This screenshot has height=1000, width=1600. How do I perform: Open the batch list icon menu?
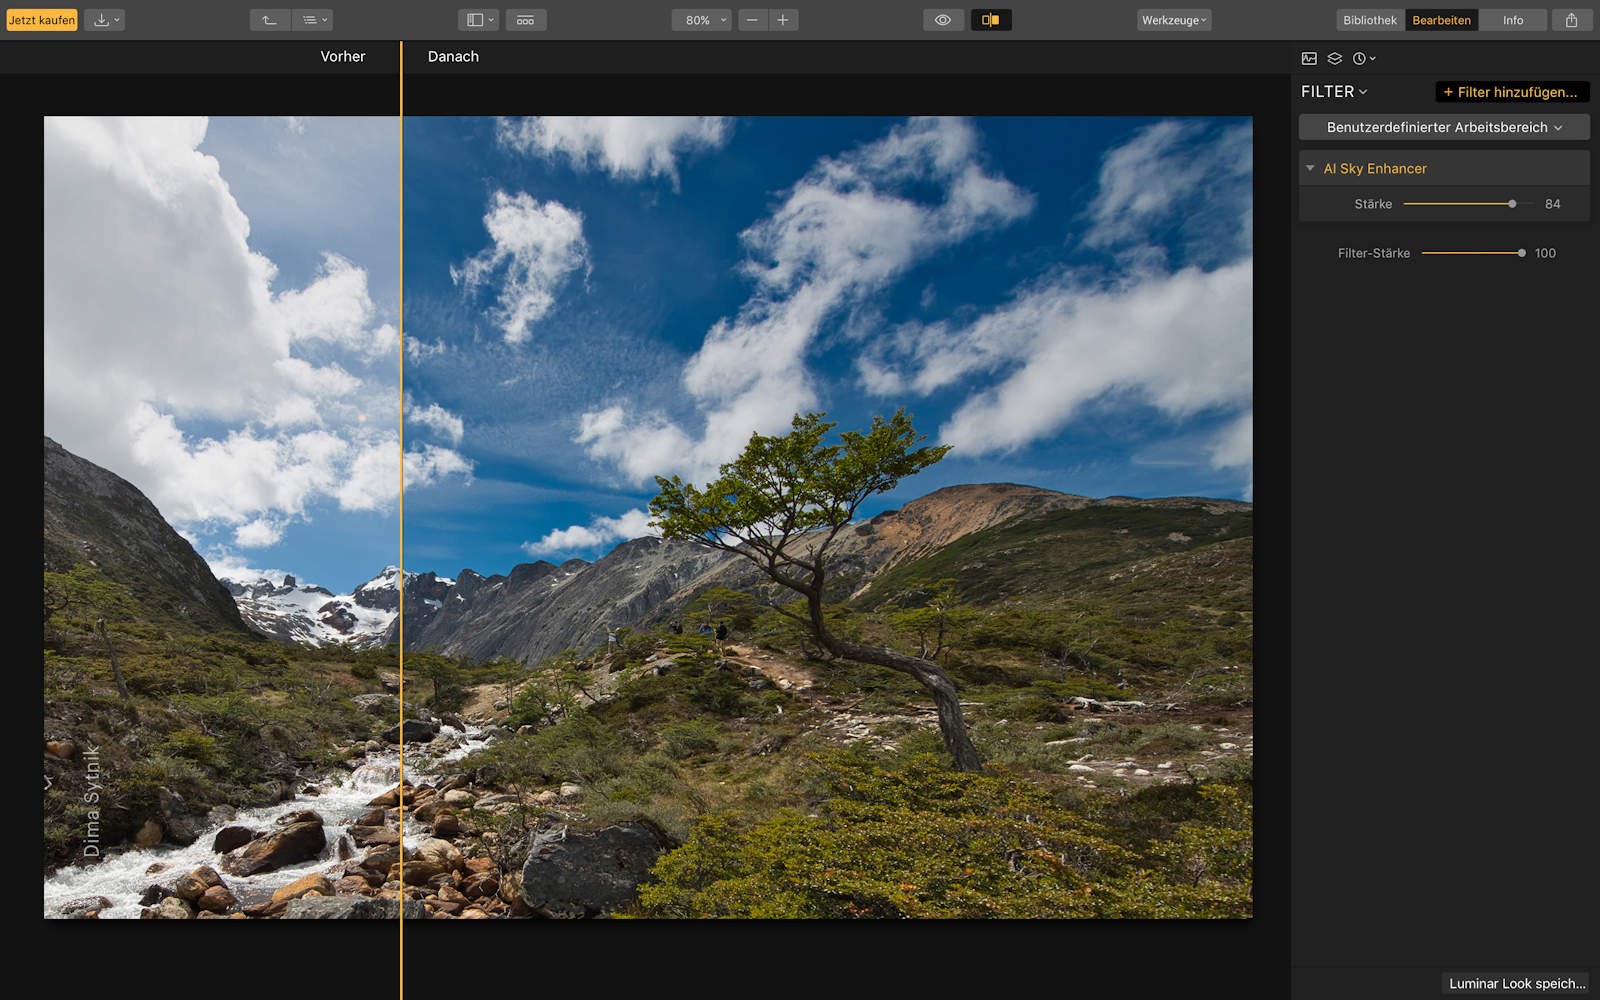(x=314, y=20)
